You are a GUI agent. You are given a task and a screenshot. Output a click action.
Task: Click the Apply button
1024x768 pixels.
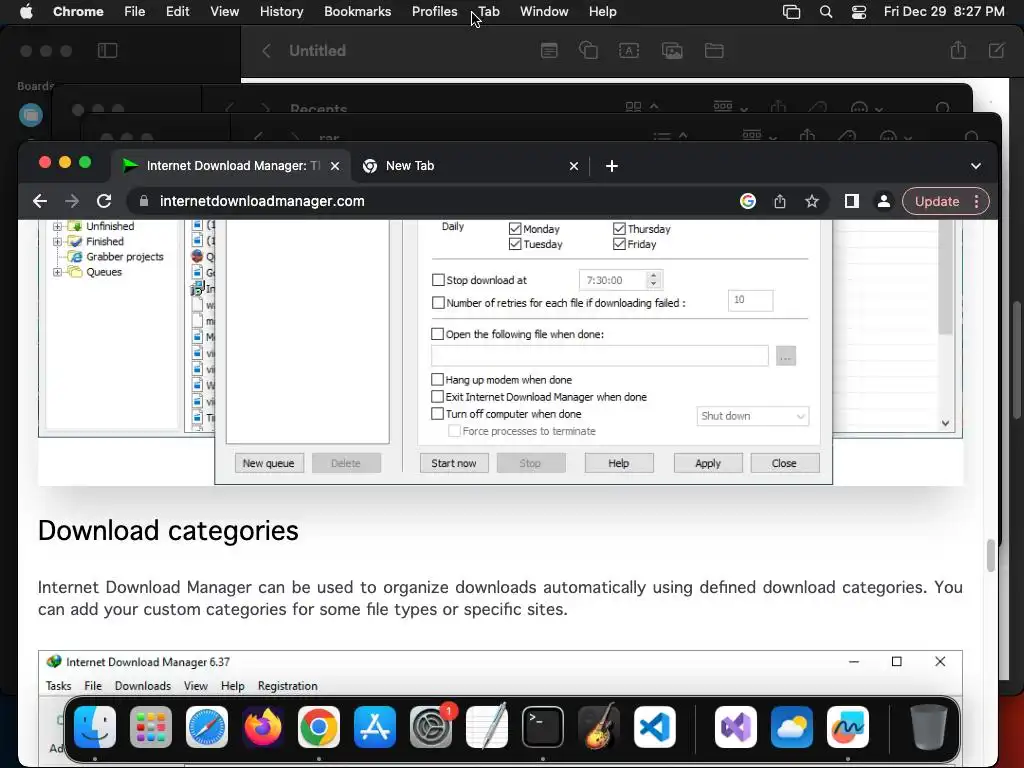coord(708,463)
